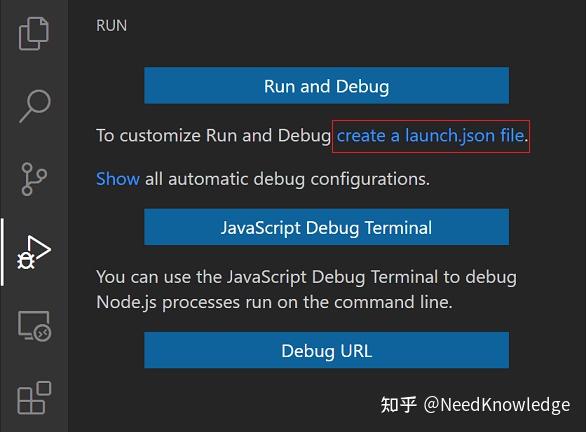The height and width of the screenshot is (432, 586).
Task: Launch the JavaScript Debug Terminal button
Action: point(326,227)
